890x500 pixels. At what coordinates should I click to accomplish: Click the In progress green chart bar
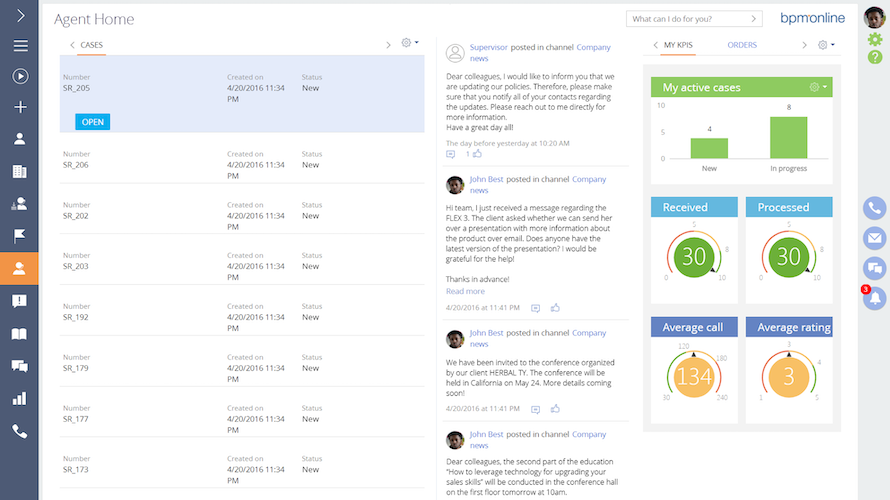(788, 138)
